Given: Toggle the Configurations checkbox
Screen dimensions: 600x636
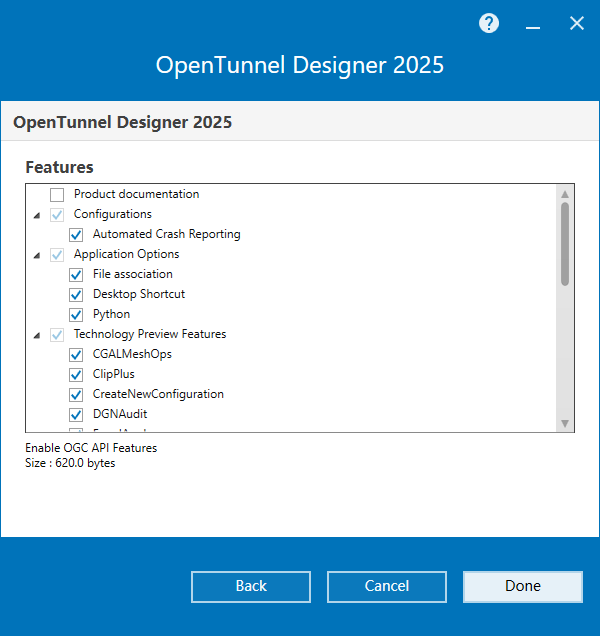Looking at the screenshot, I should (x=57, y=215).
